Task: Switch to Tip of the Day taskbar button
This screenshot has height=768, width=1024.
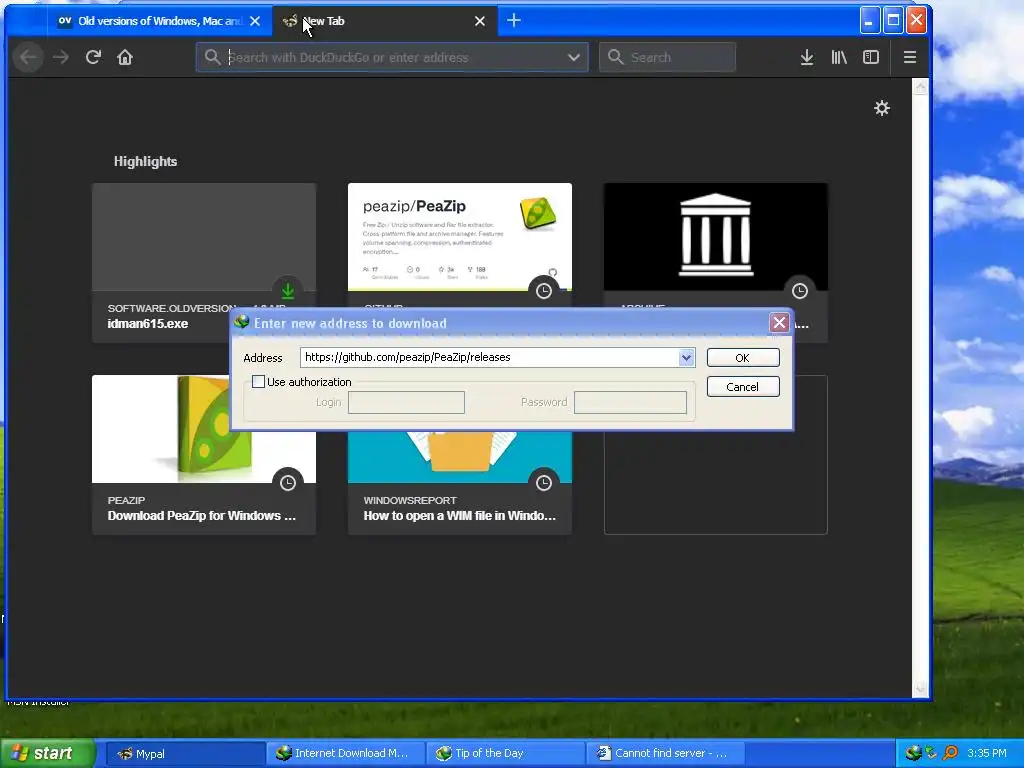Action: (506, 754)
